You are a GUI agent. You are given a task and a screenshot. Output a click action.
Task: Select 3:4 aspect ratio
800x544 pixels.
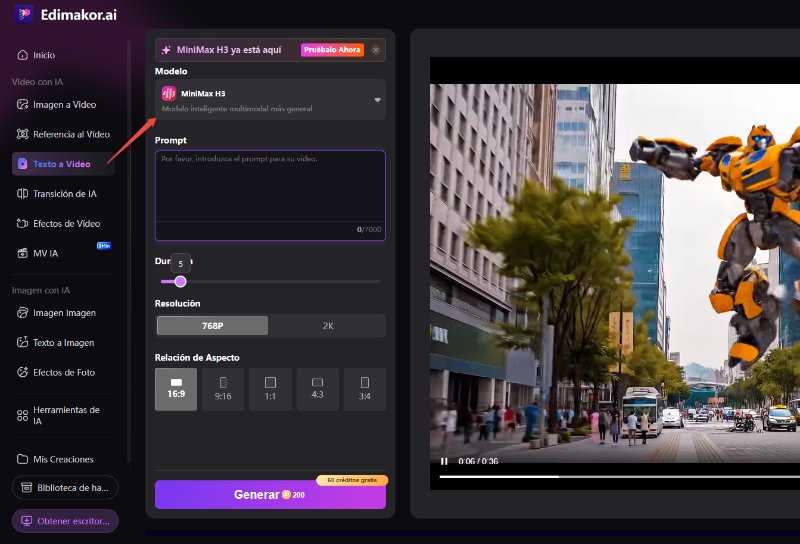click(365, 389)
